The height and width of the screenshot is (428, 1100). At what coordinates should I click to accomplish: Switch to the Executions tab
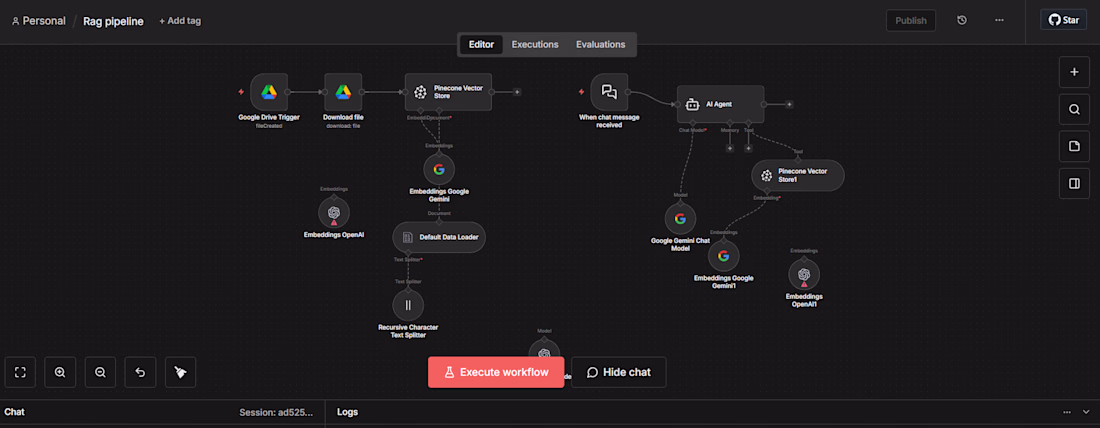pos(535,44)
